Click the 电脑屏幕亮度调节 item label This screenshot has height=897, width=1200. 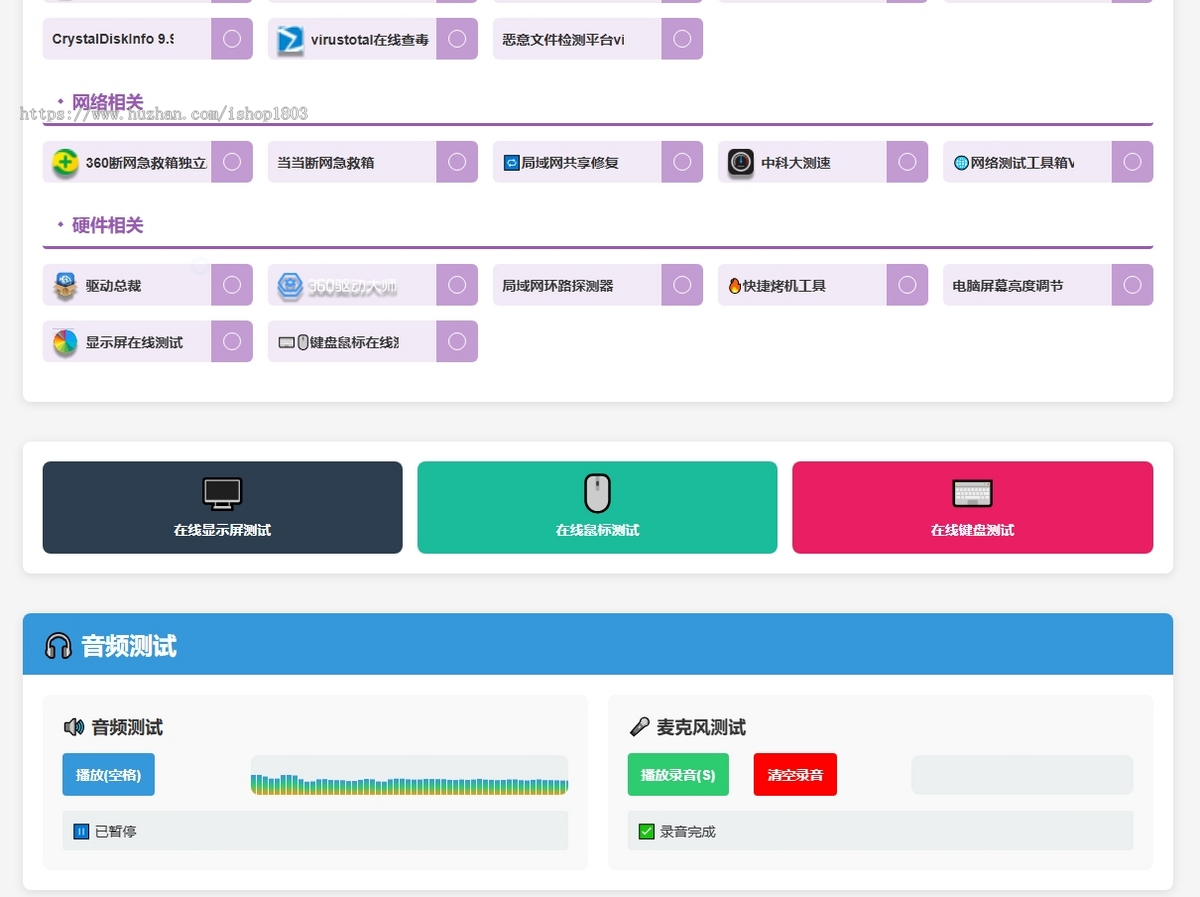pyautogui.click(x=1008, y=285)
